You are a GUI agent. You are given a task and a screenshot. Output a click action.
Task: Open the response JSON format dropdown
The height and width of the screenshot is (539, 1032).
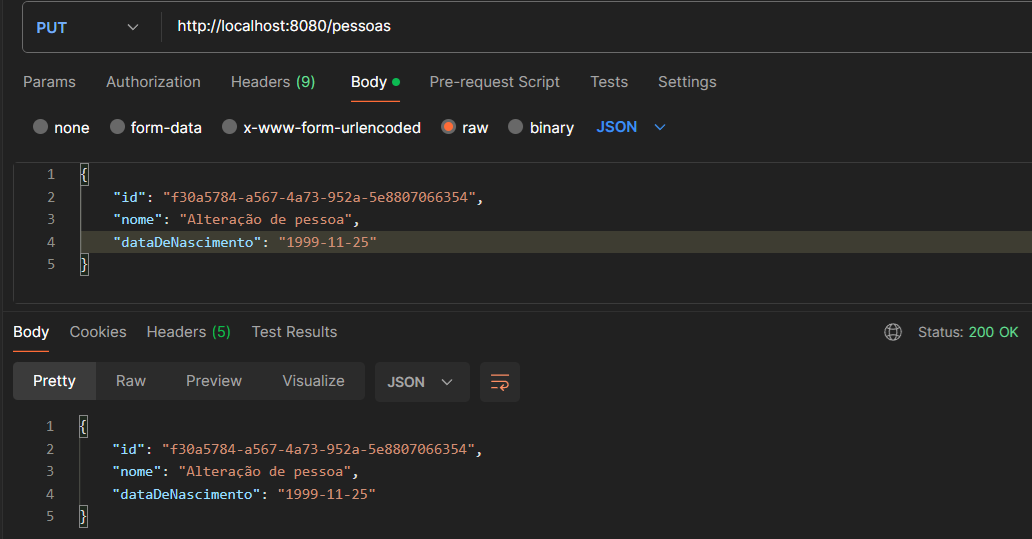point(421,382)
